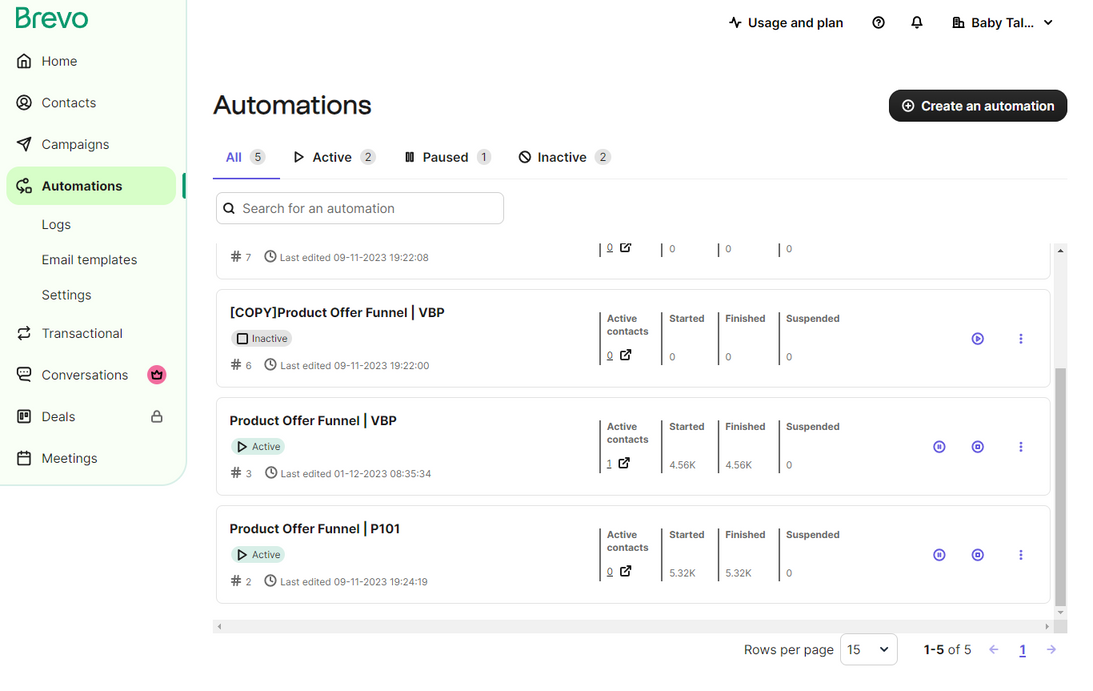
Task: Click the crown icon beside Conversations
Action: pyautogui.click(x=157, y=375)
